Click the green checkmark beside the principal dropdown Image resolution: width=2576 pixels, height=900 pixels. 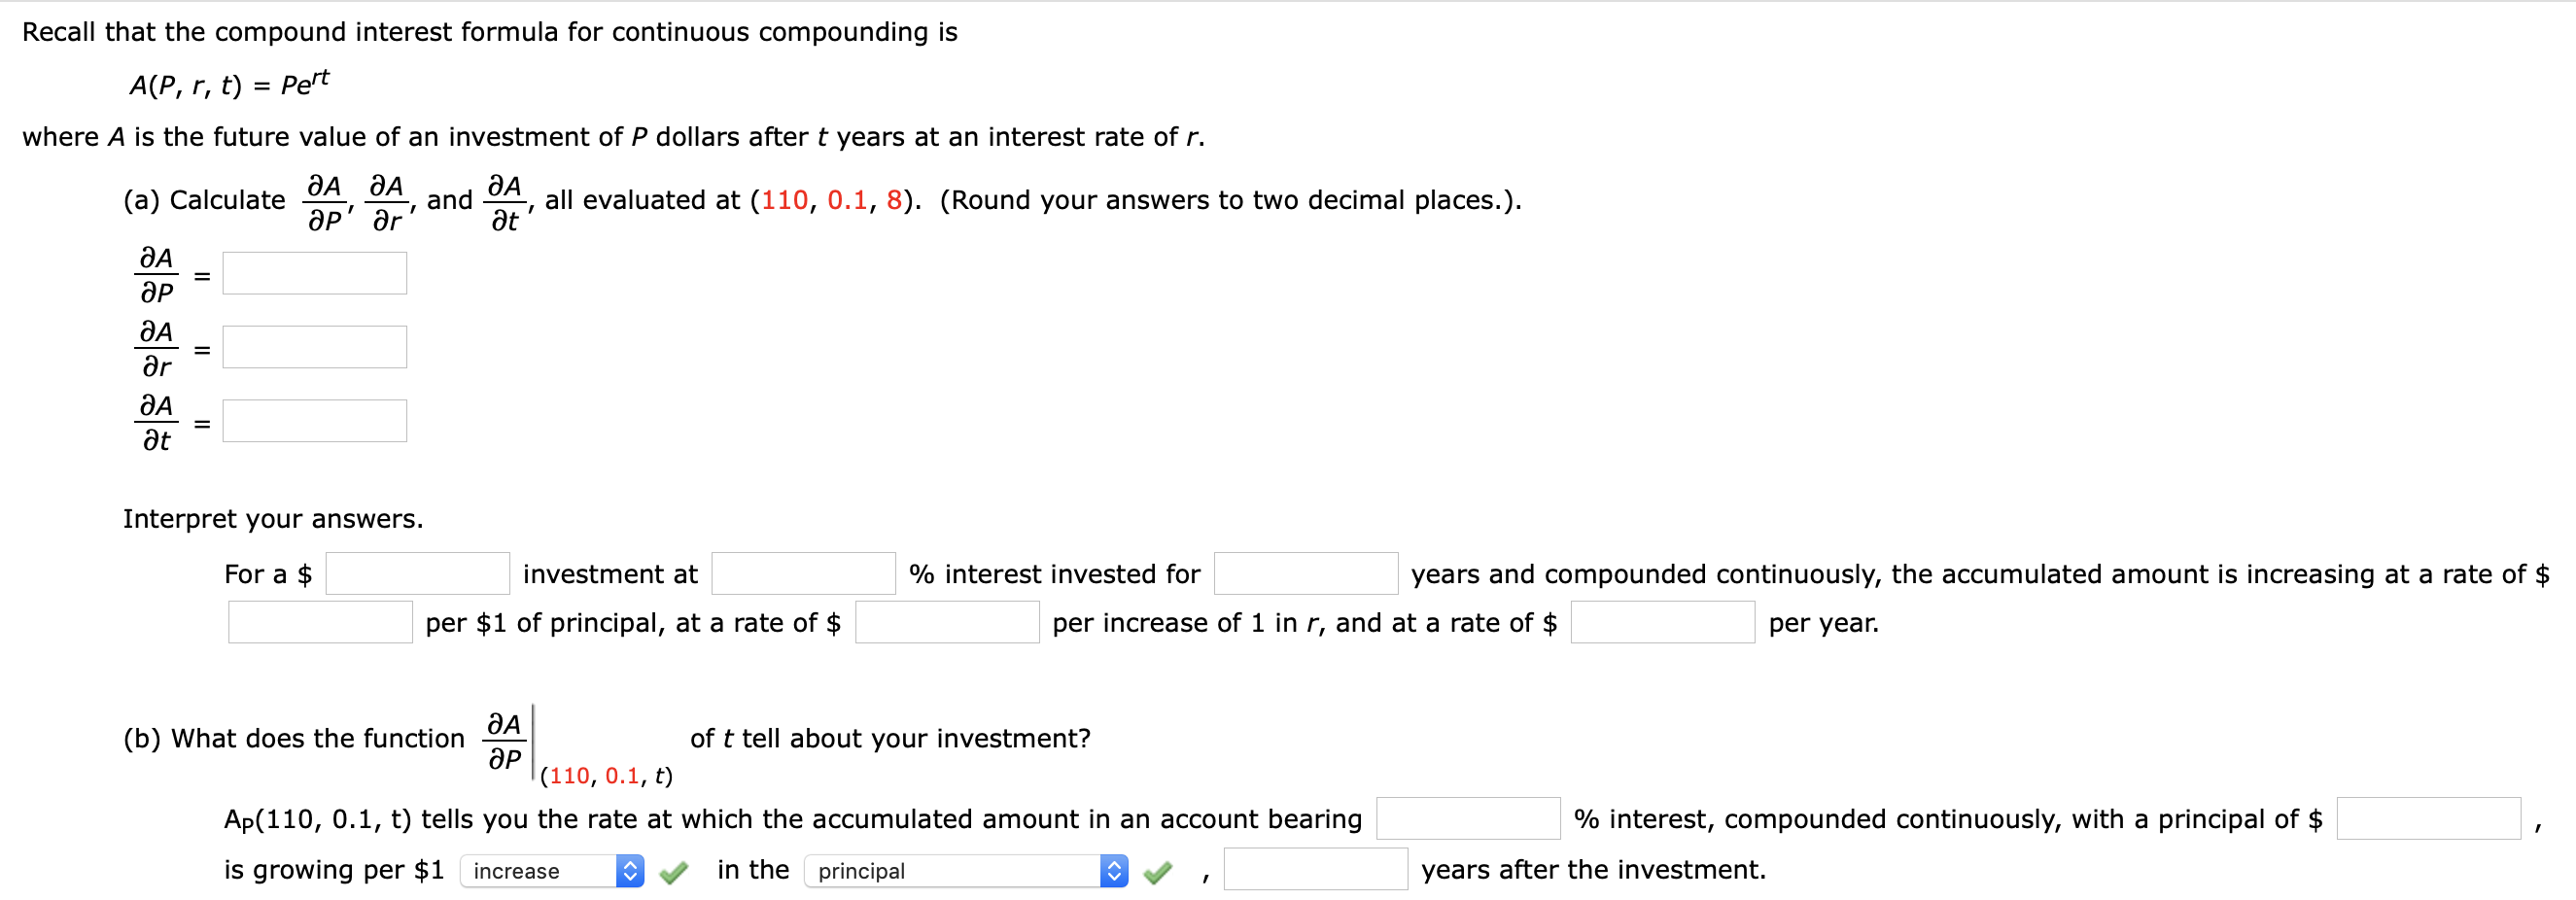[x=1157, y=870]
